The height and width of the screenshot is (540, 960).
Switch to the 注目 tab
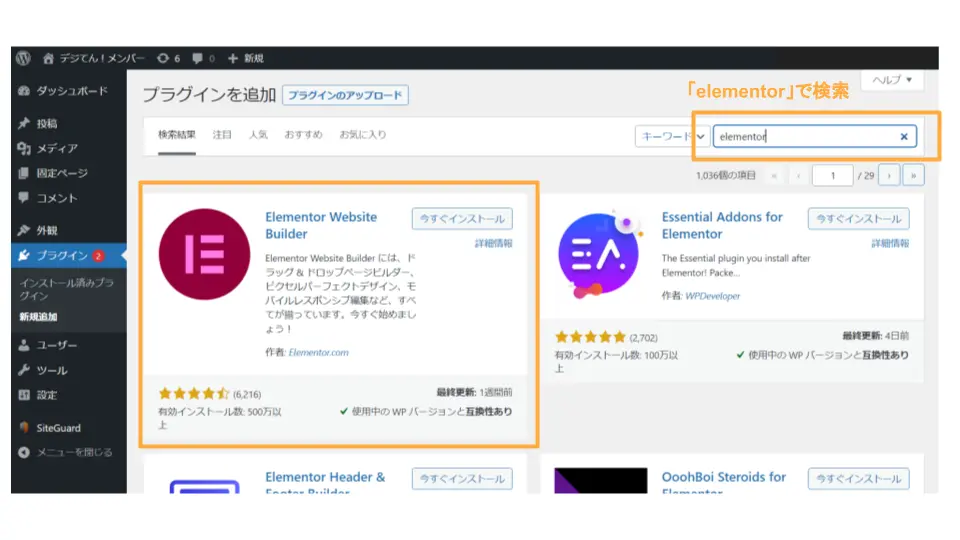click(x=222, y=135)
